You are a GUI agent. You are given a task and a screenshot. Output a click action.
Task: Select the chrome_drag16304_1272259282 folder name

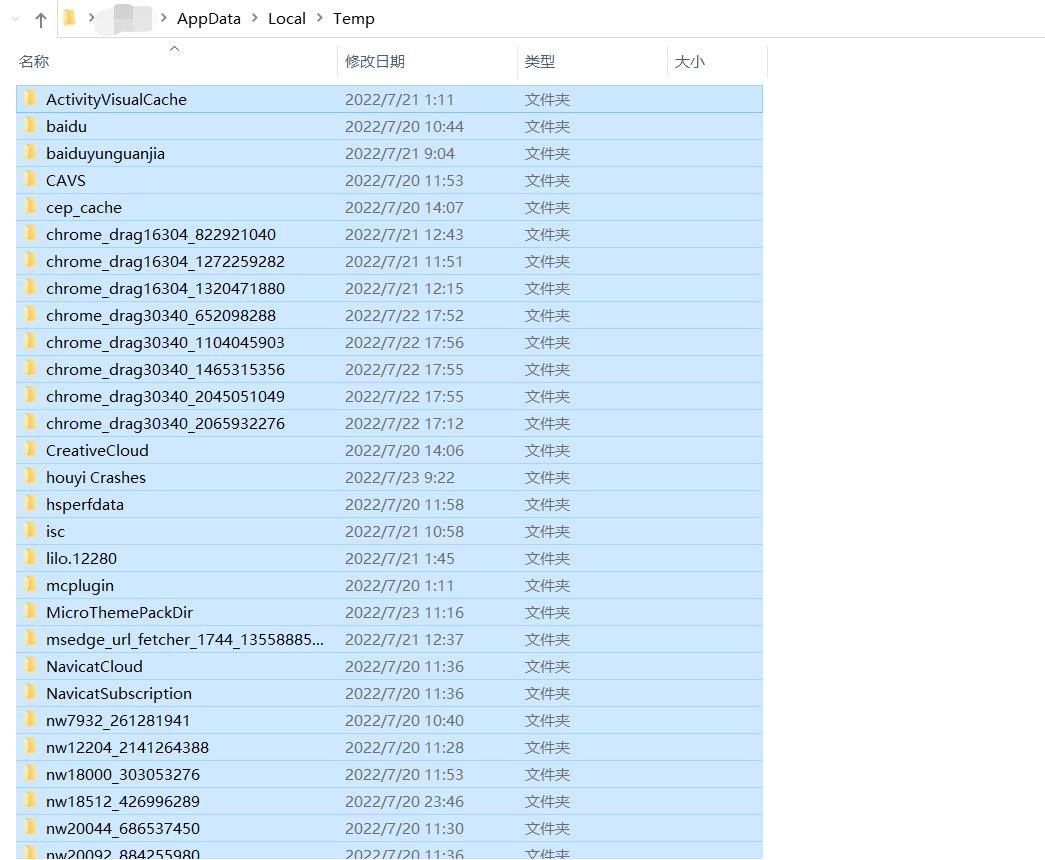tap(165, 262)
